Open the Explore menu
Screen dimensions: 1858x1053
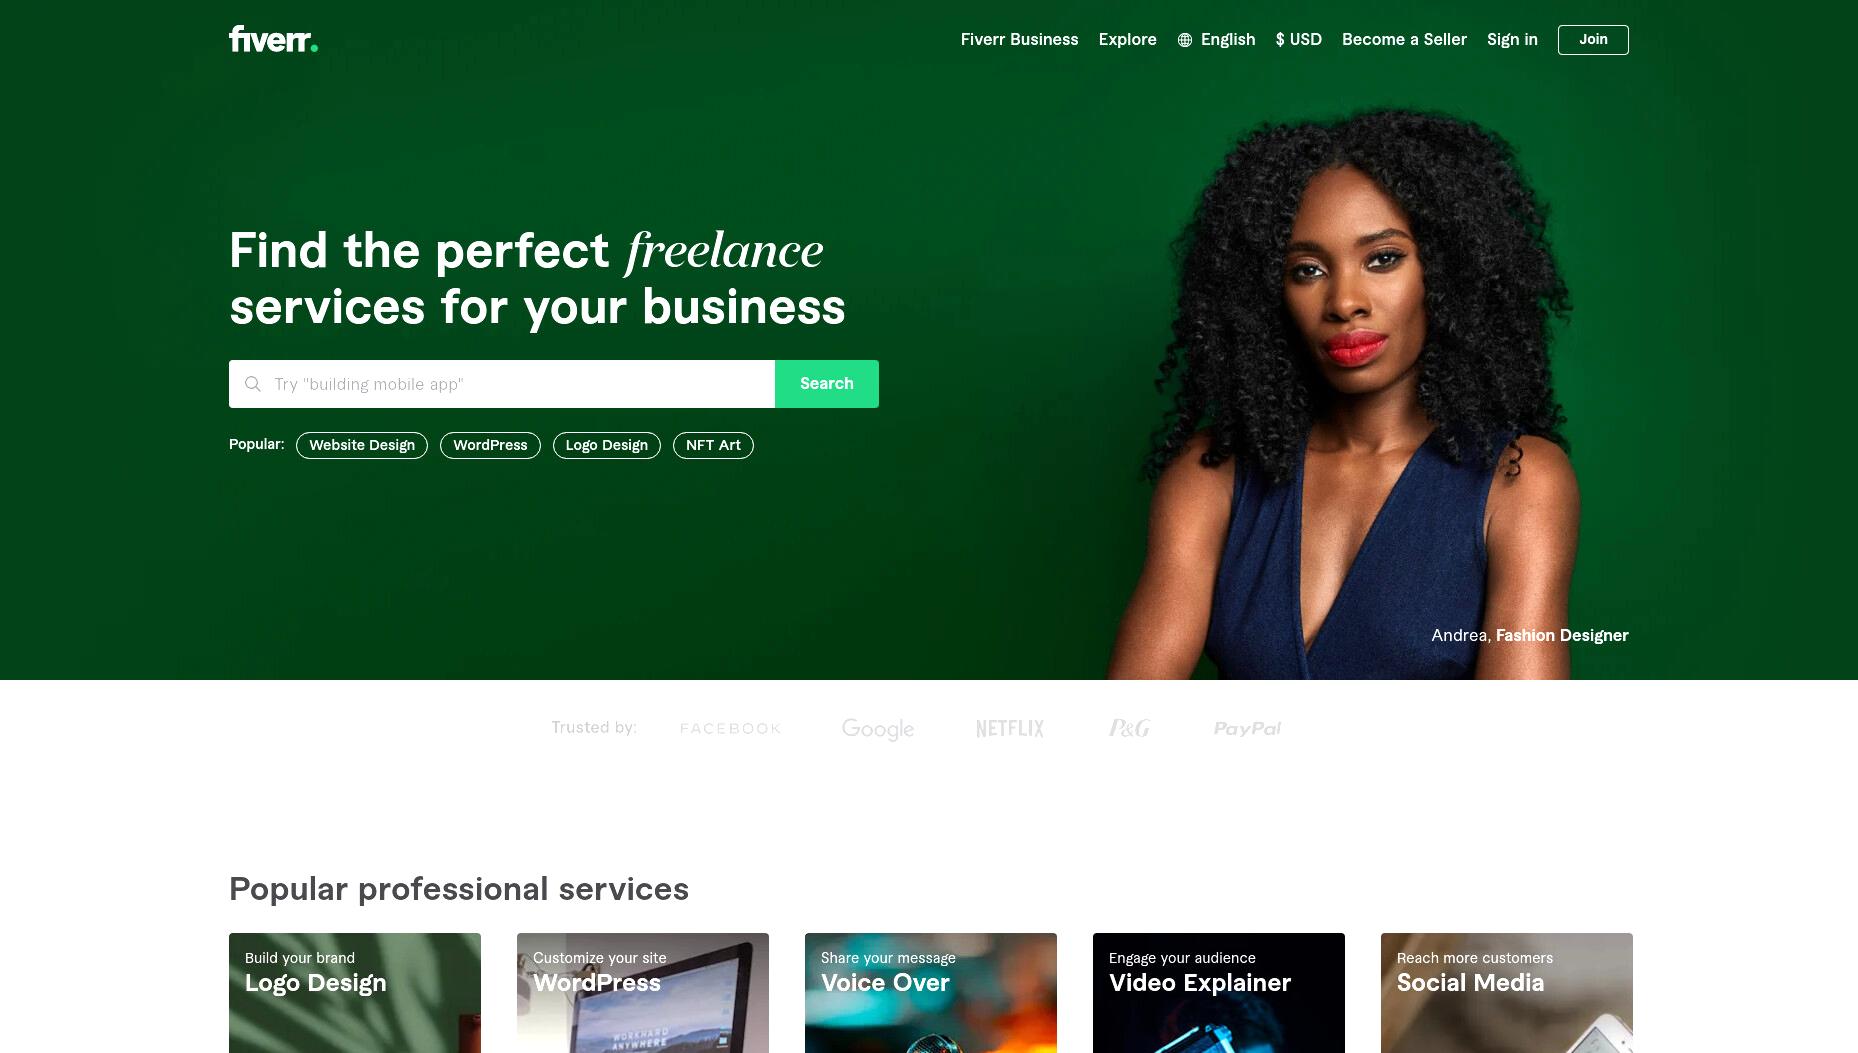coord(1127,40)
